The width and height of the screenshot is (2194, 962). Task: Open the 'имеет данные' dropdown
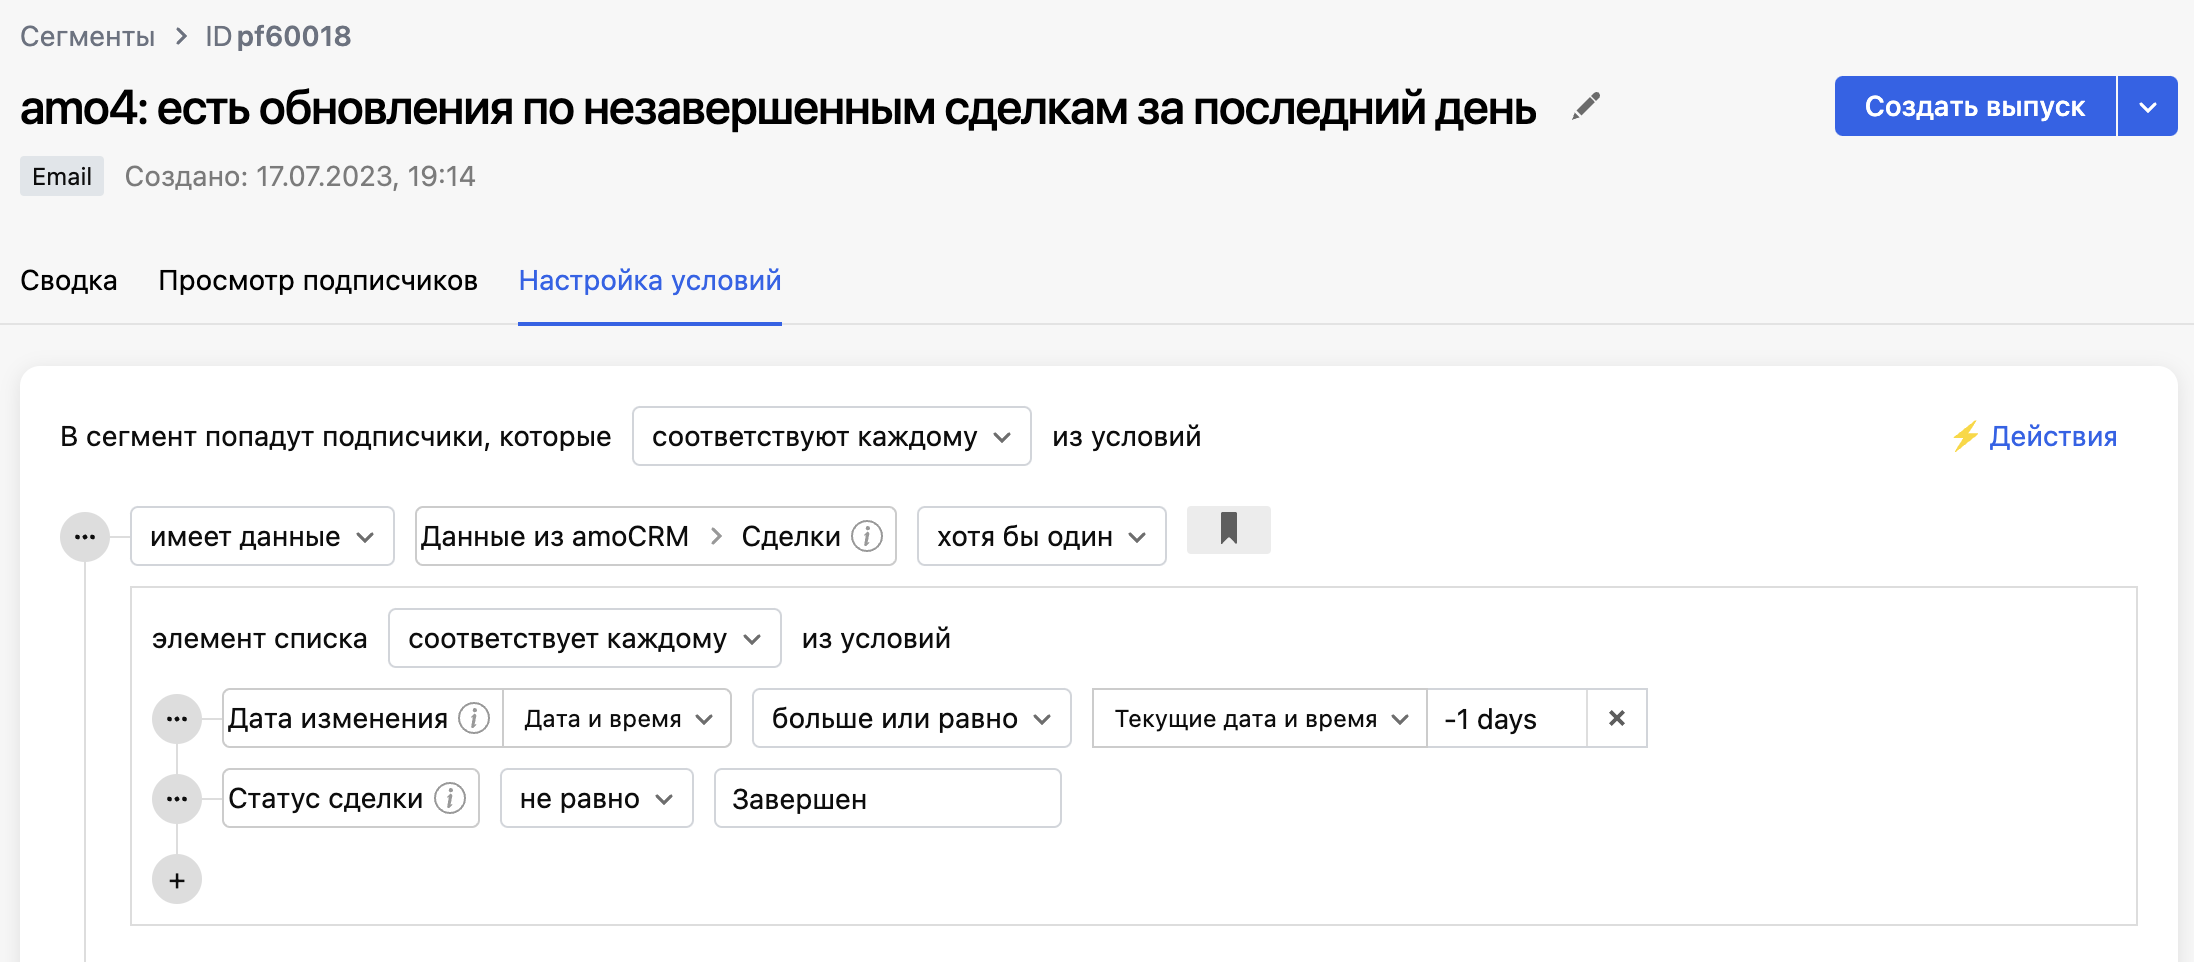pyautogui.click(x=262, y=537)
